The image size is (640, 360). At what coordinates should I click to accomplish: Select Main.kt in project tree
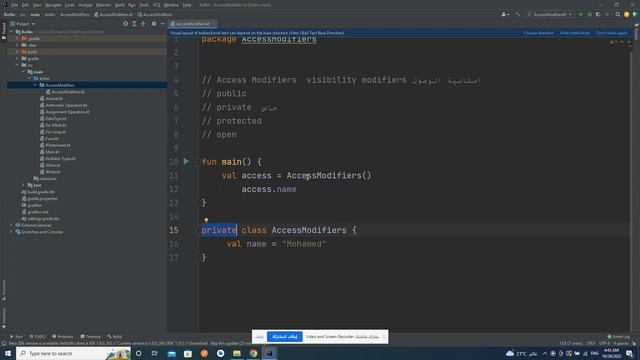click(x=49, y=152)
